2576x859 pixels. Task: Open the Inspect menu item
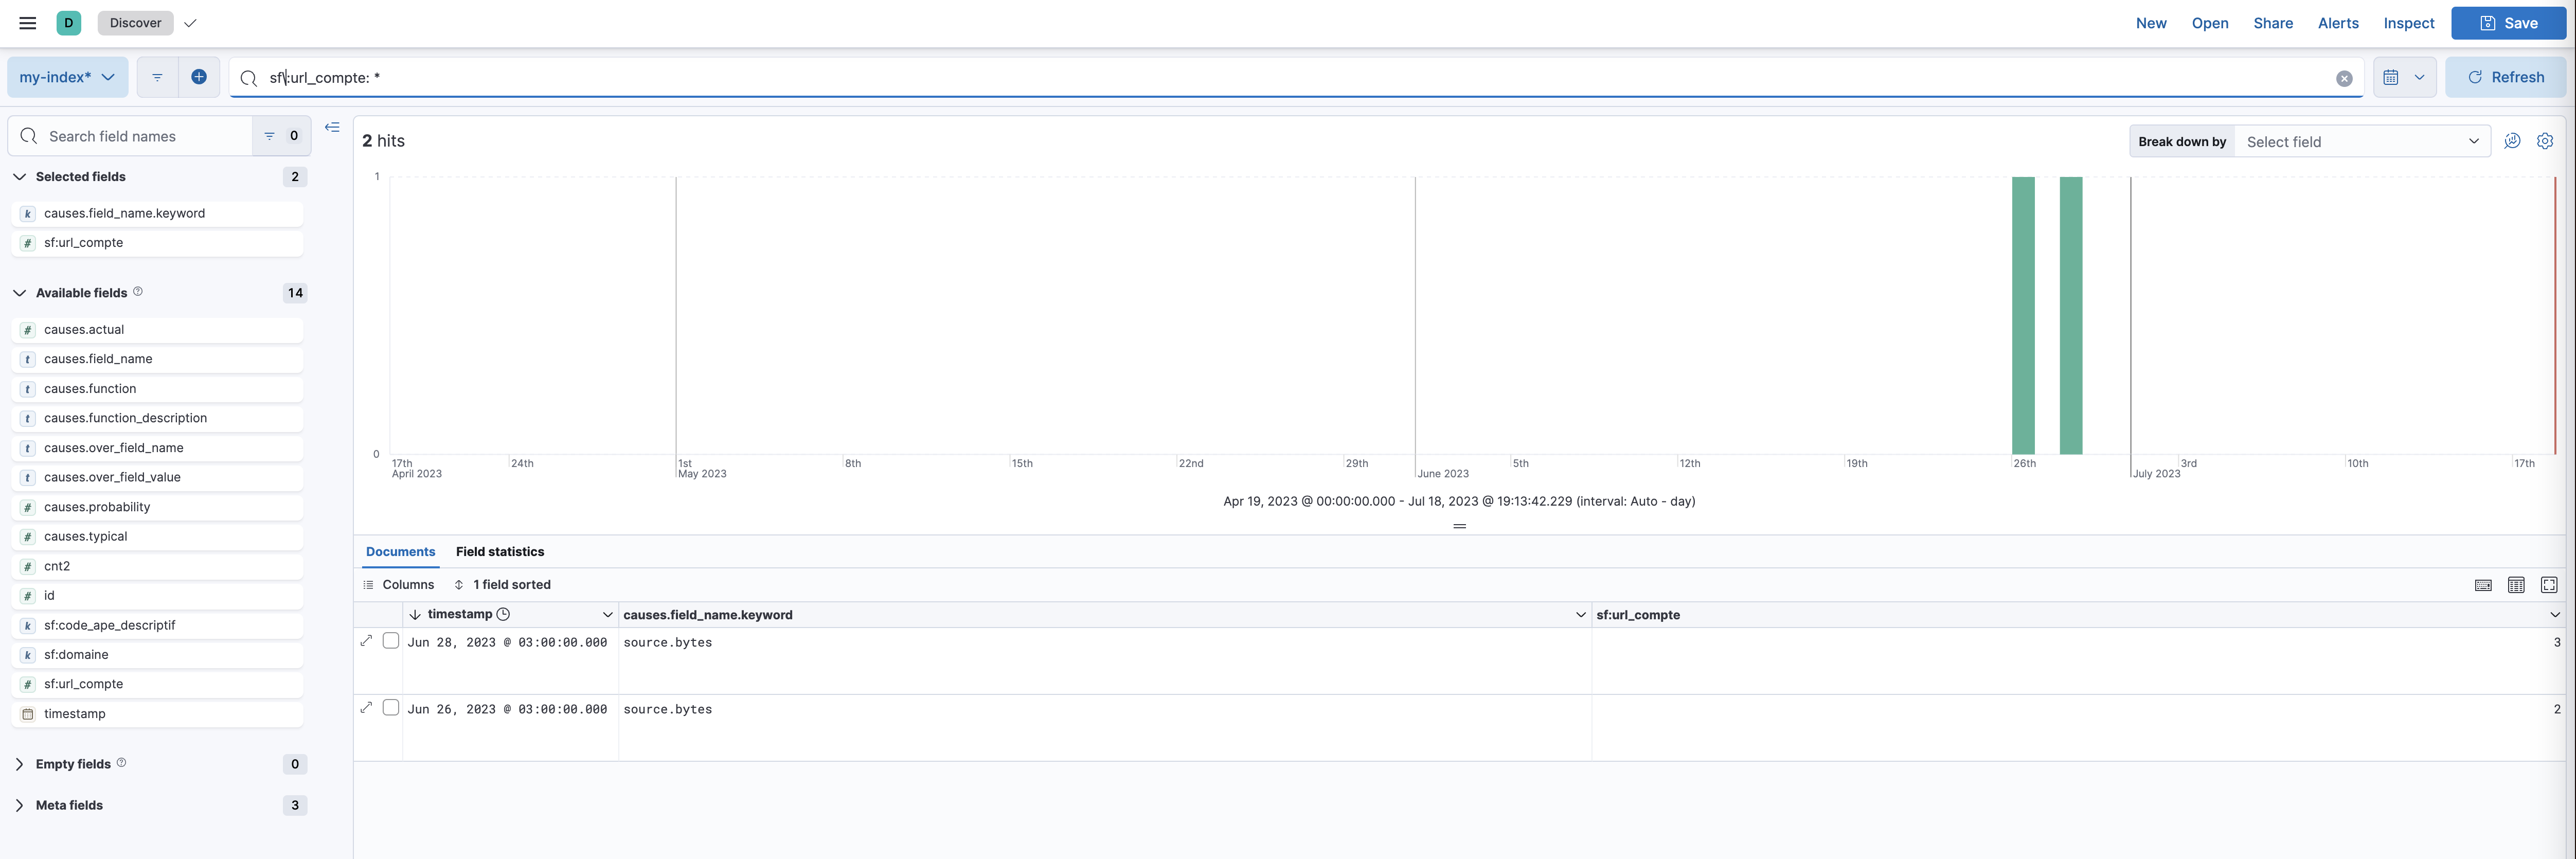[x=2408, y=22]
